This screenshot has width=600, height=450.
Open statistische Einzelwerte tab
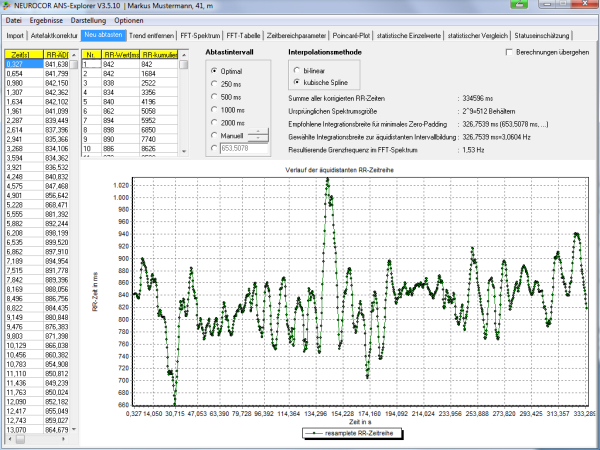pyautogui.click(x=408, y=36)
